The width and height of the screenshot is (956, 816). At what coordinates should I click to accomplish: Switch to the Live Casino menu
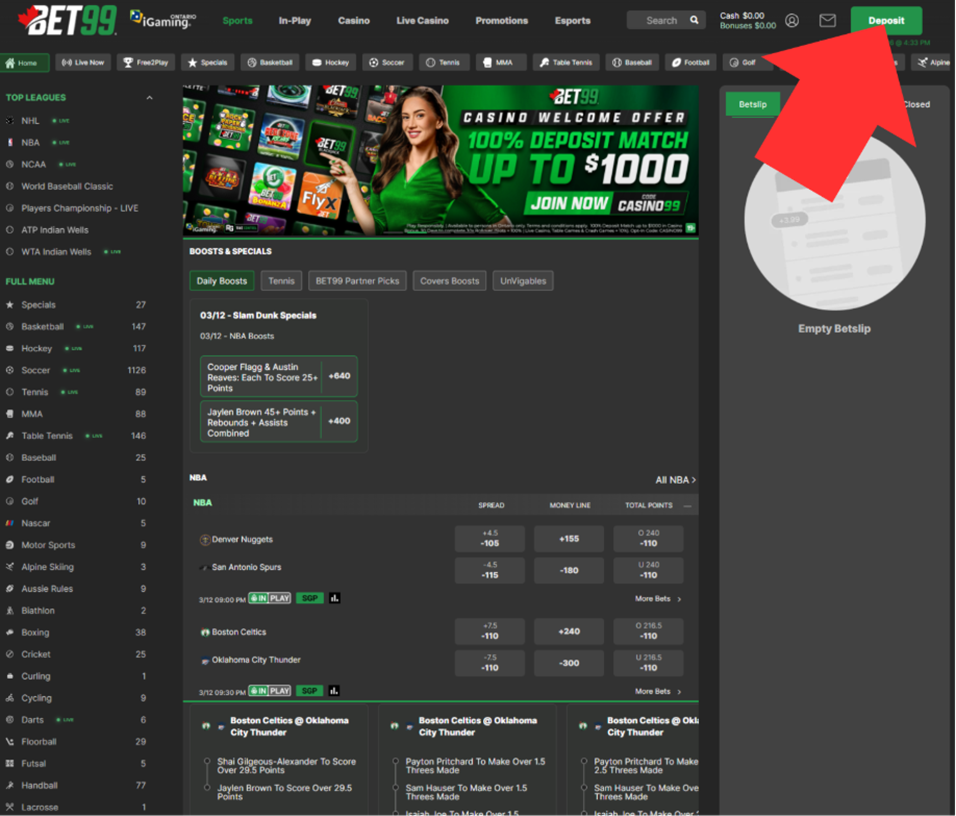(420, 20)
